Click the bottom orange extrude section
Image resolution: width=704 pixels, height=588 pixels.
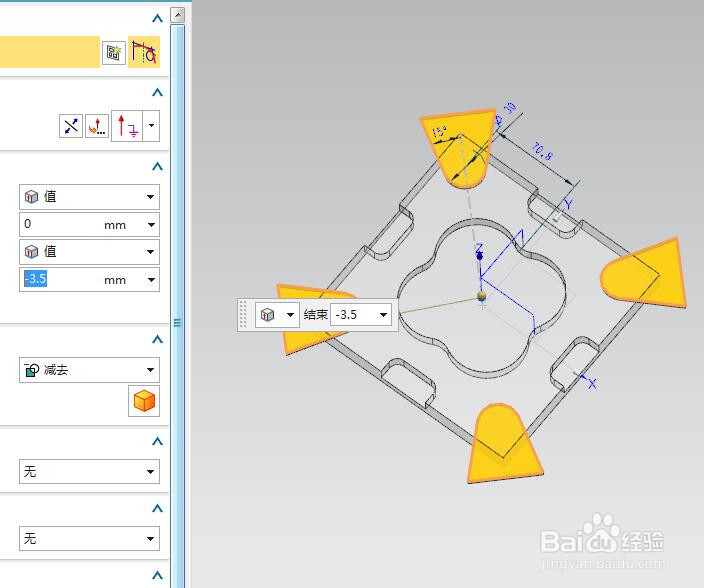504,443
